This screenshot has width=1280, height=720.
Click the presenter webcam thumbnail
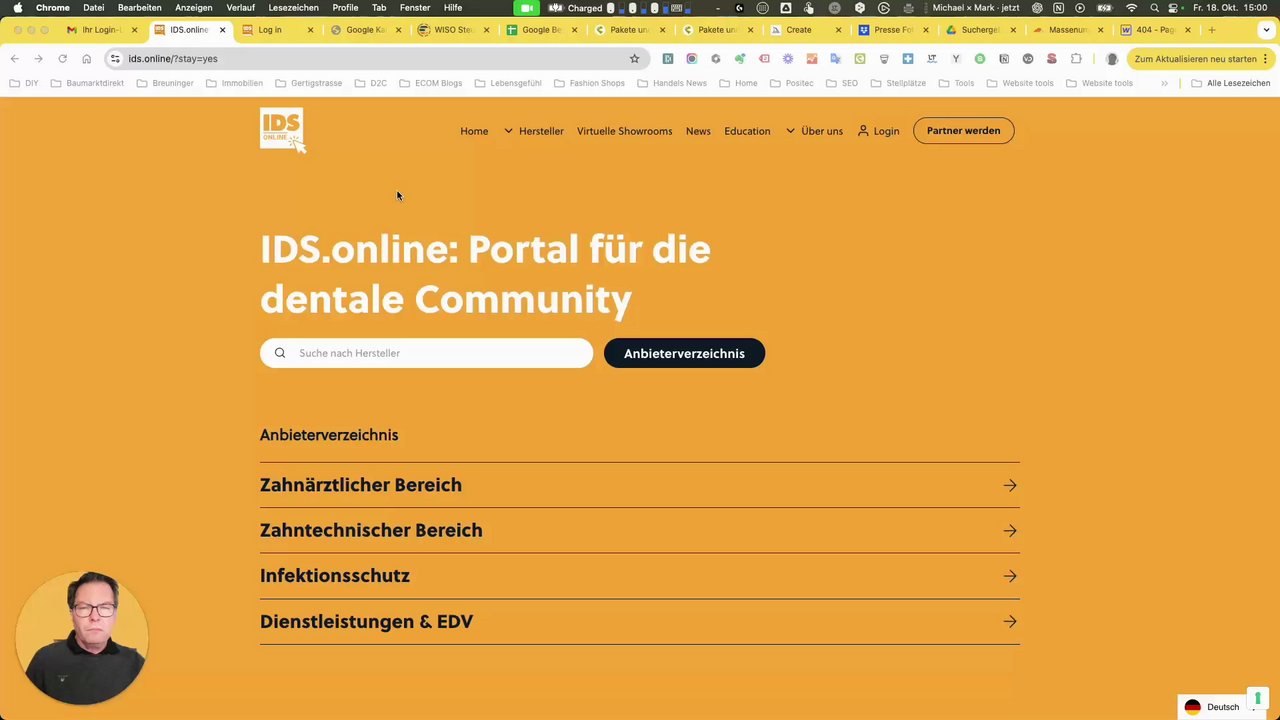pyautogui.click(x=82, y=638)
